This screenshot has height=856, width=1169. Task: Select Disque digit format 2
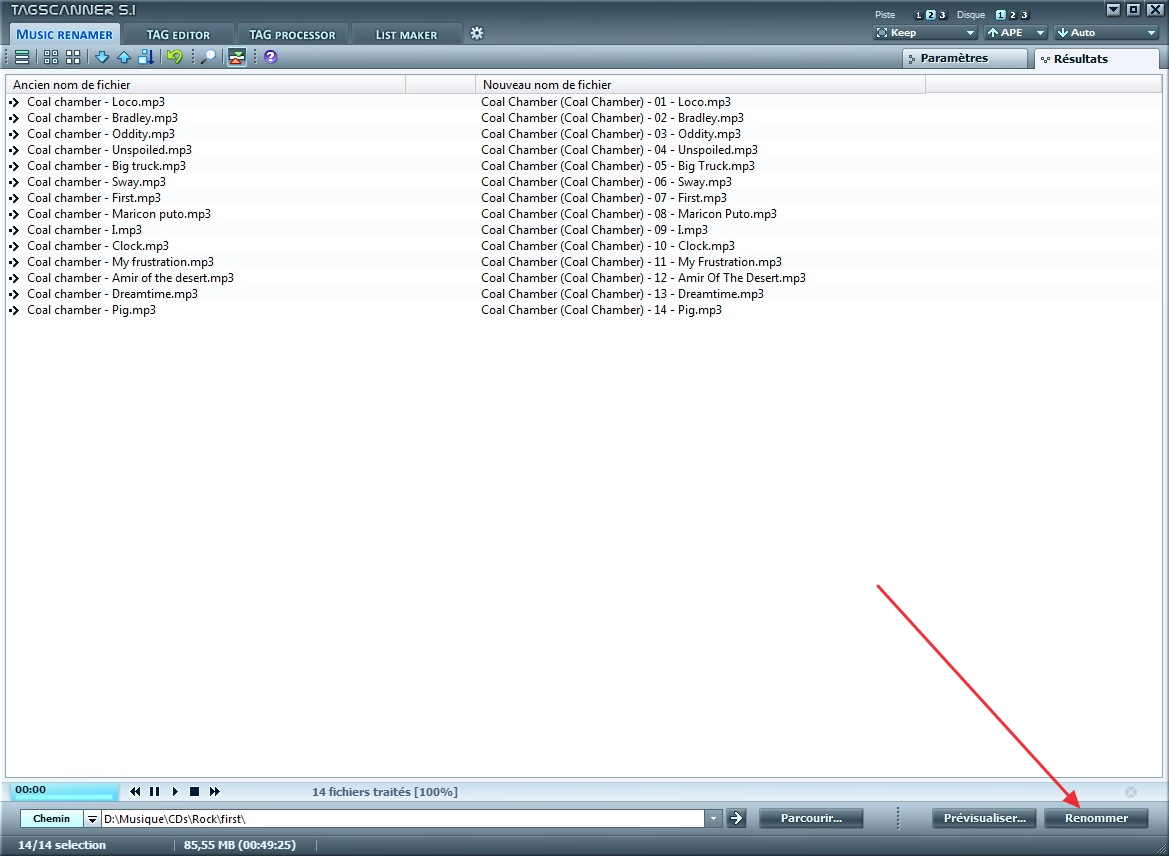coord(1012,15)
